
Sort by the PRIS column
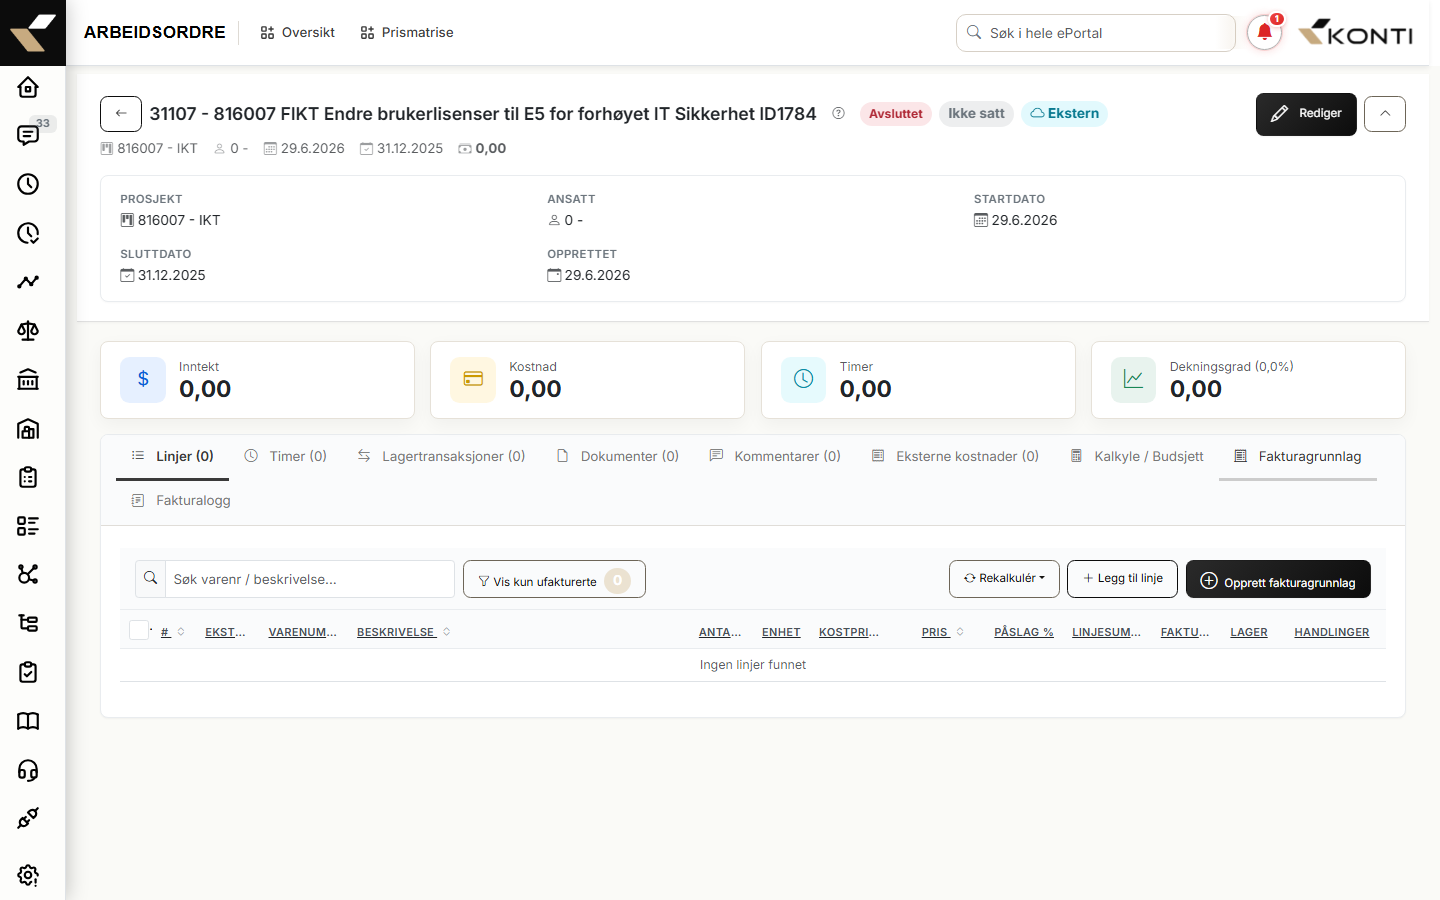point(943,632)
